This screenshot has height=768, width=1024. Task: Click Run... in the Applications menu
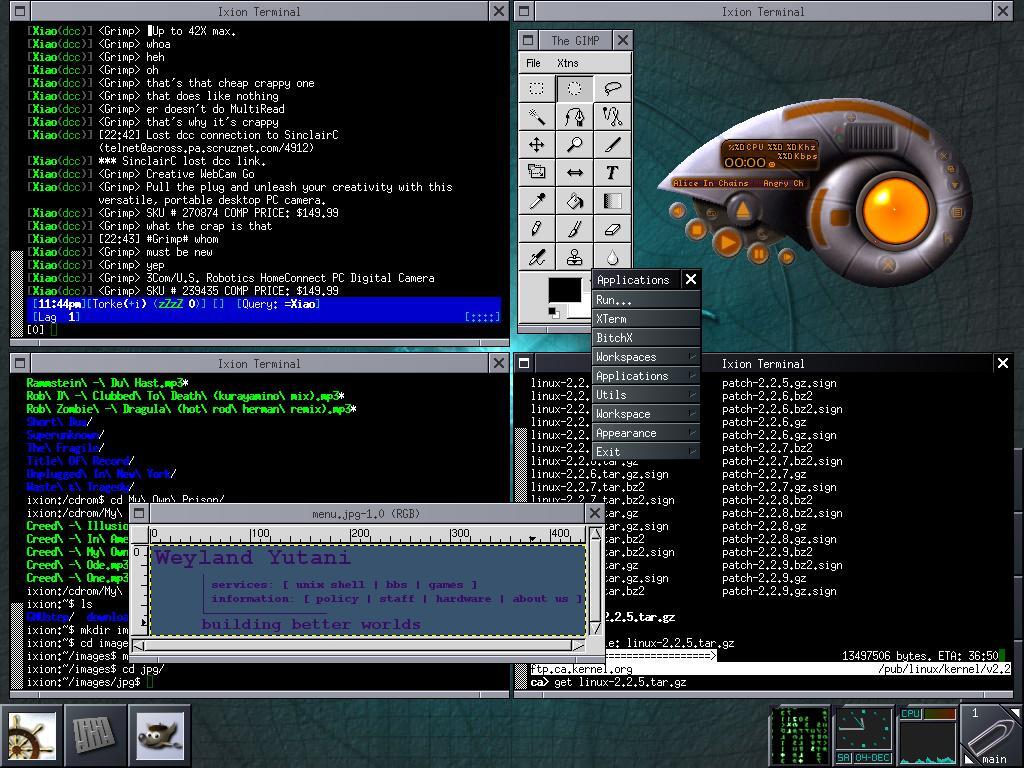click(614, 300)
